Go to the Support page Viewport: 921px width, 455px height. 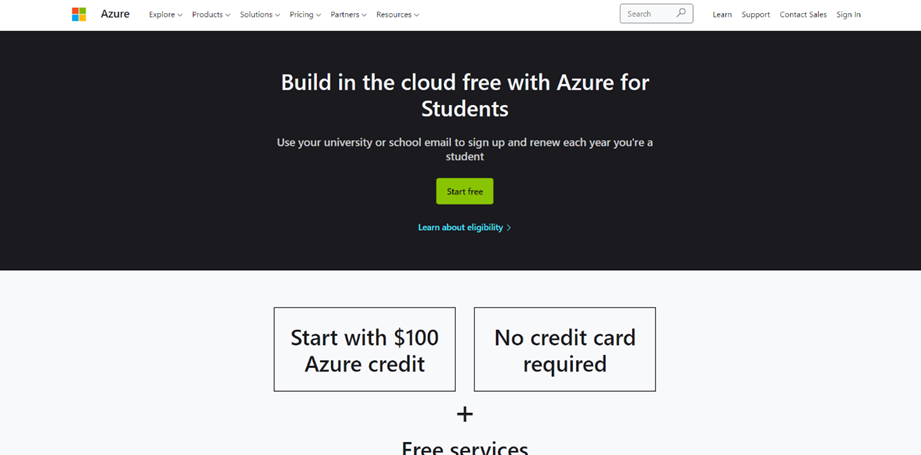tap(755, 15)
